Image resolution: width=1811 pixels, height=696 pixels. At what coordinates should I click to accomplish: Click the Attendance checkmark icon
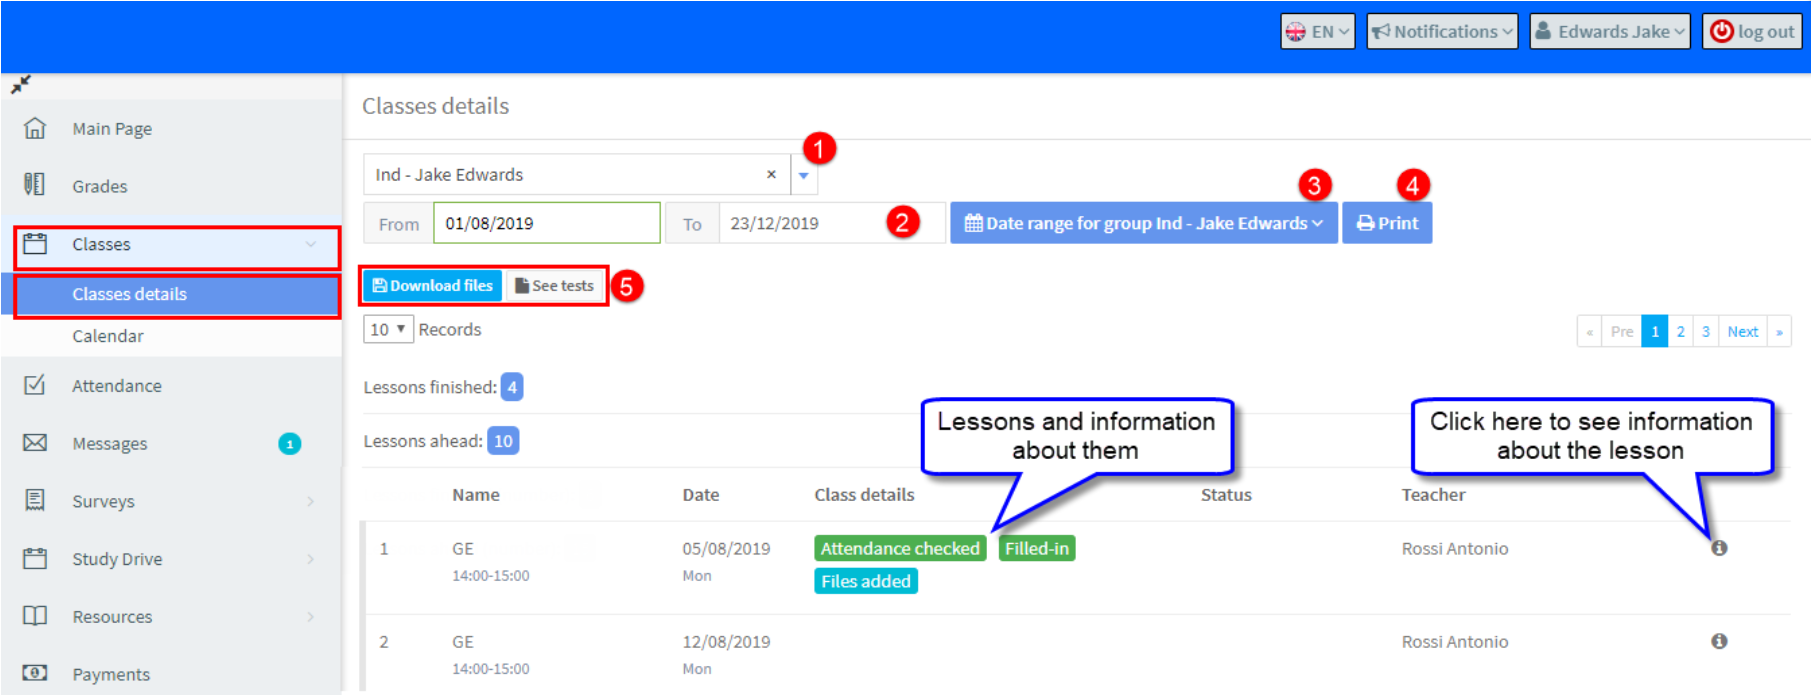[35, 385]
